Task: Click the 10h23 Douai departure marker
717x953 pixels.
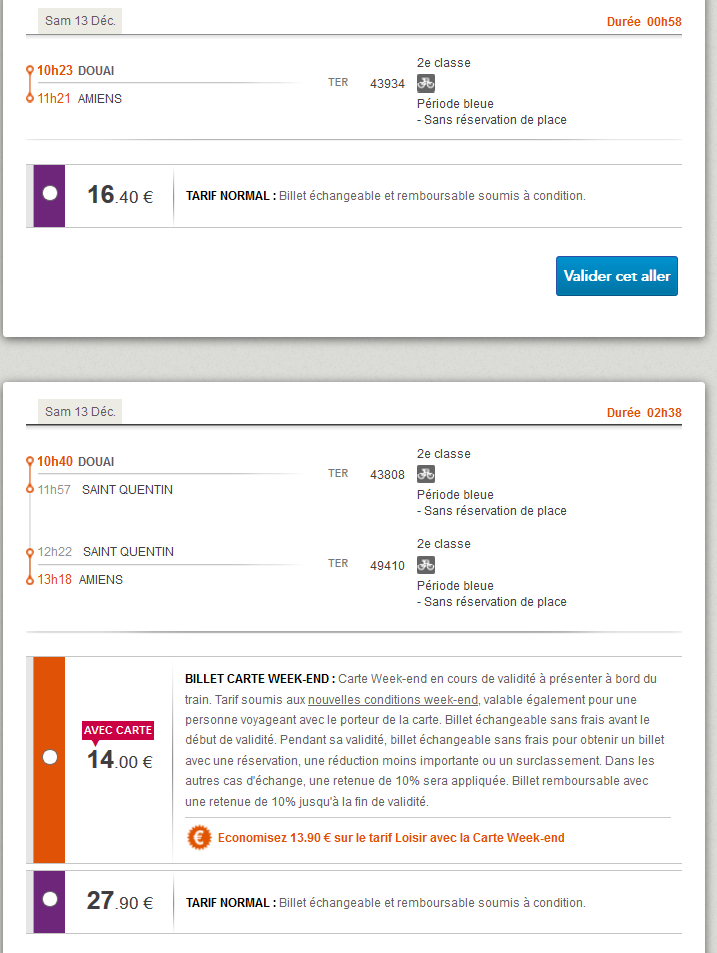Action: tap(30, 71)
